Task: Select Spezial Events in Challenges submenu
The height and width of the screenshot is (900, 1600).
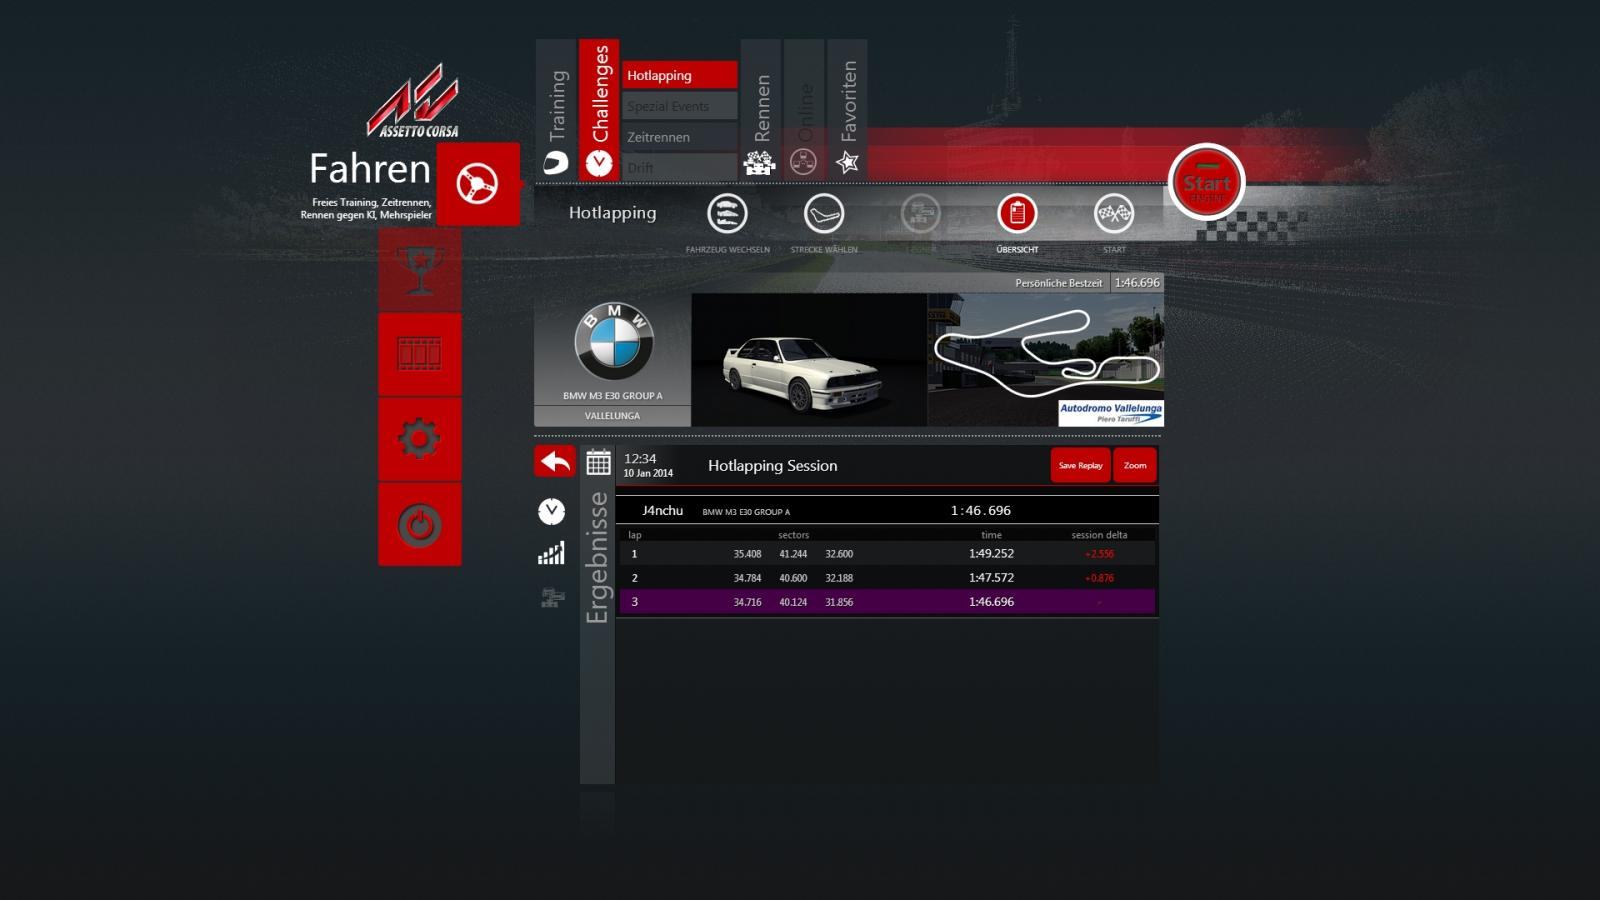Action: [x=680, y=106]
